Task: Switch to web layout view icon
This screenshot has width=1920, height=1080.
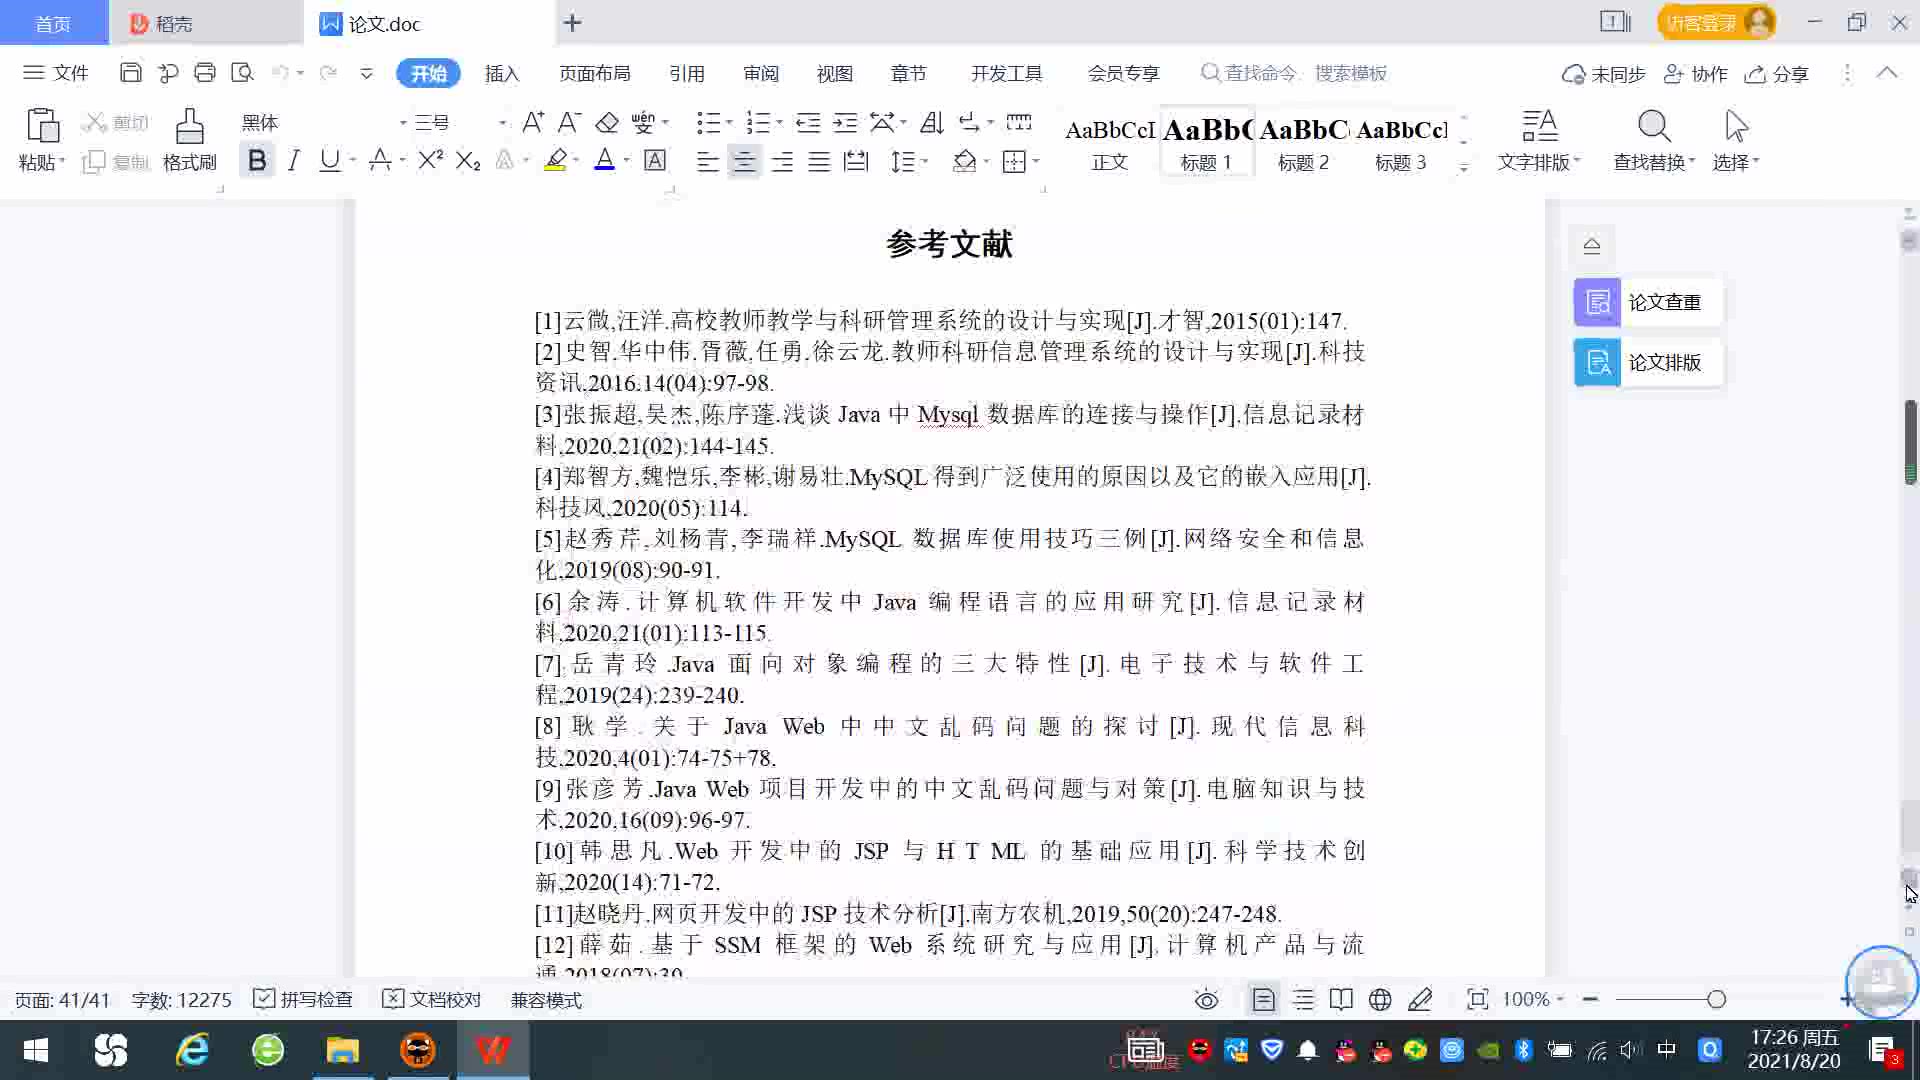Action: click(x=1380, y=999)
